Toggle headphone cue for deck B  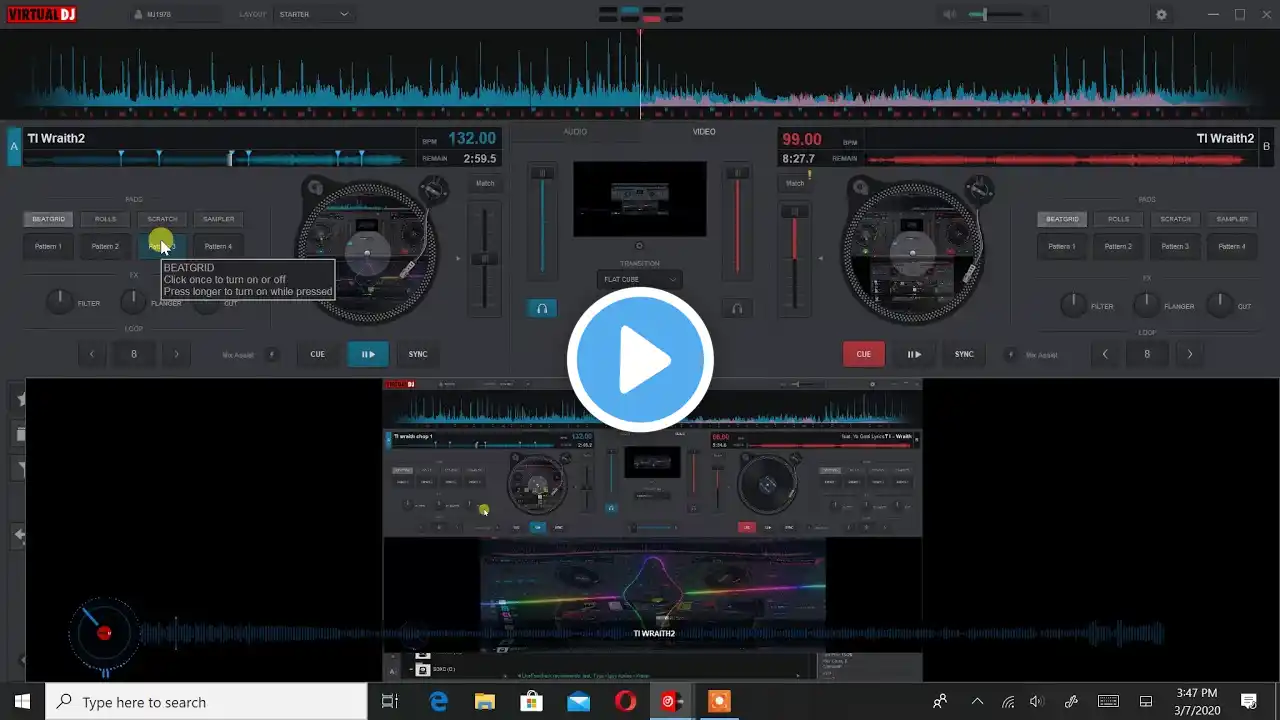click(x=738, y=309)
